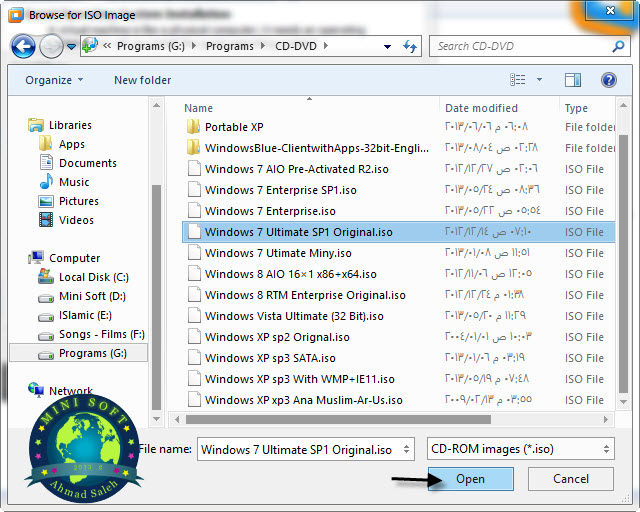The height and width of the screenshot is (512, 640).
Task: Select Windows 7 AIO Pre-Activated R2.iso file icon
Action: (194, 169)
